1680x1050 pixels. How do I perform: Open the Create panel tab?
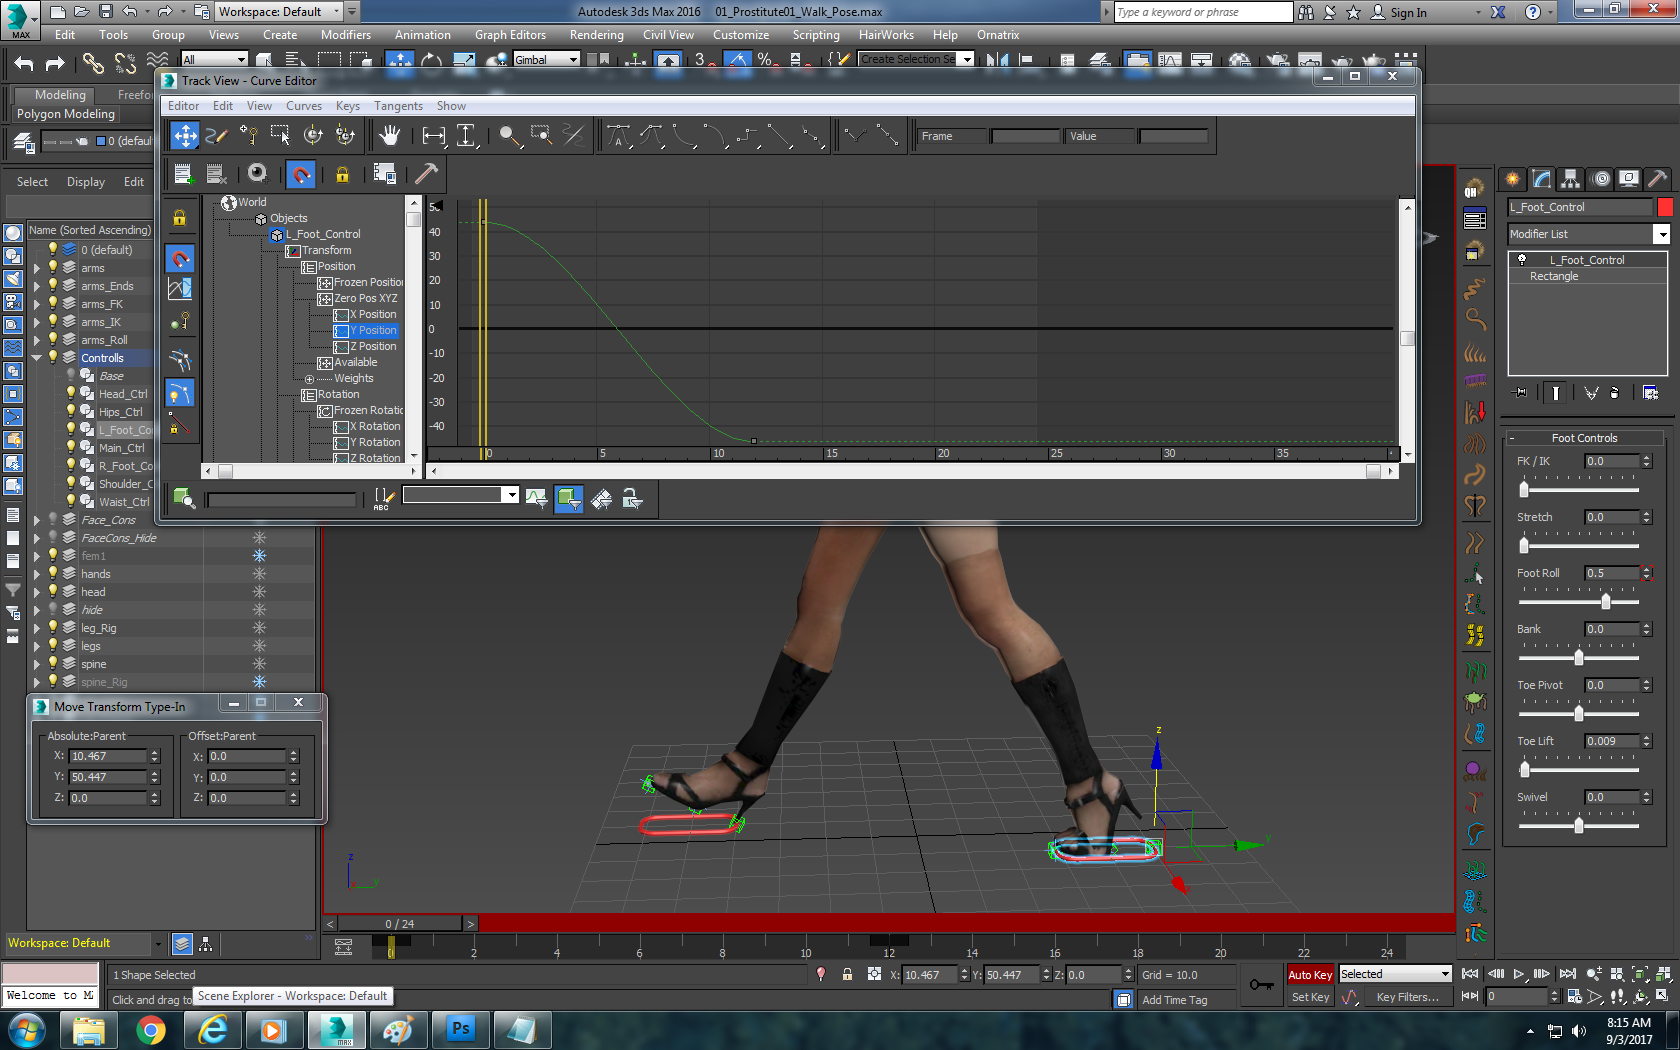1512,179
